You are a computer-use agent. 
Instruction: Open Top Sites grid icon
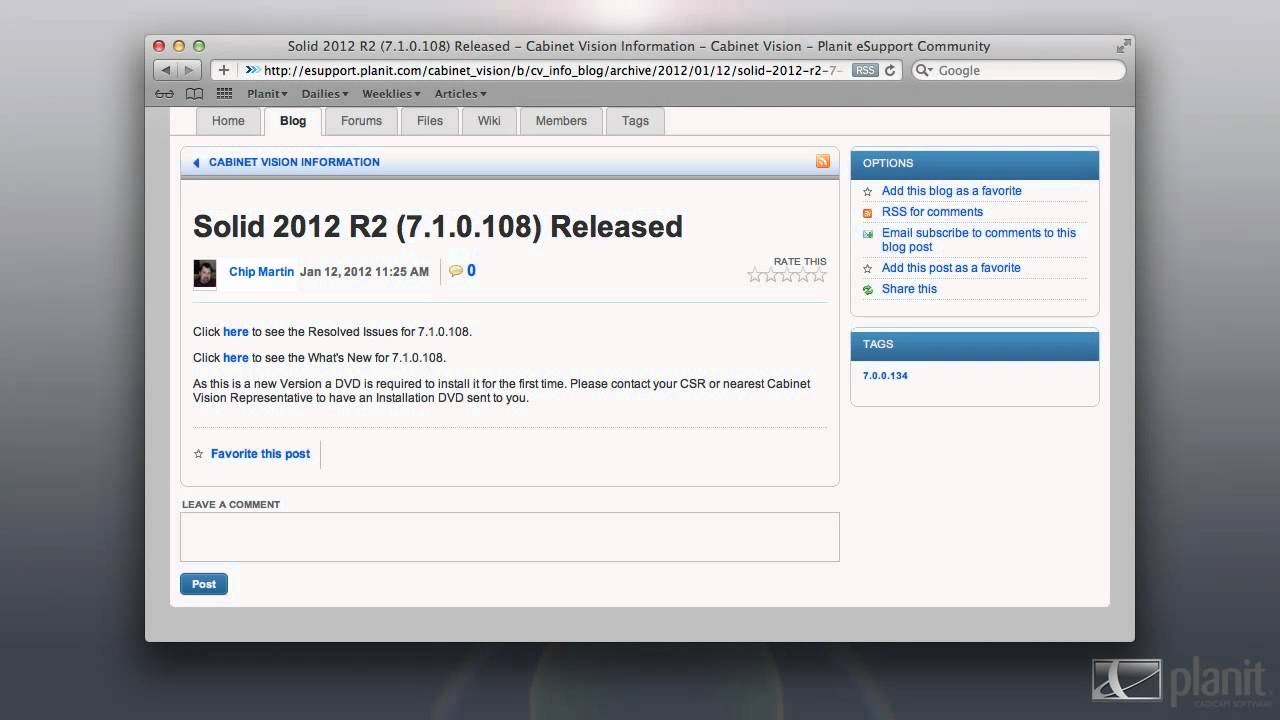pos(224,94)
